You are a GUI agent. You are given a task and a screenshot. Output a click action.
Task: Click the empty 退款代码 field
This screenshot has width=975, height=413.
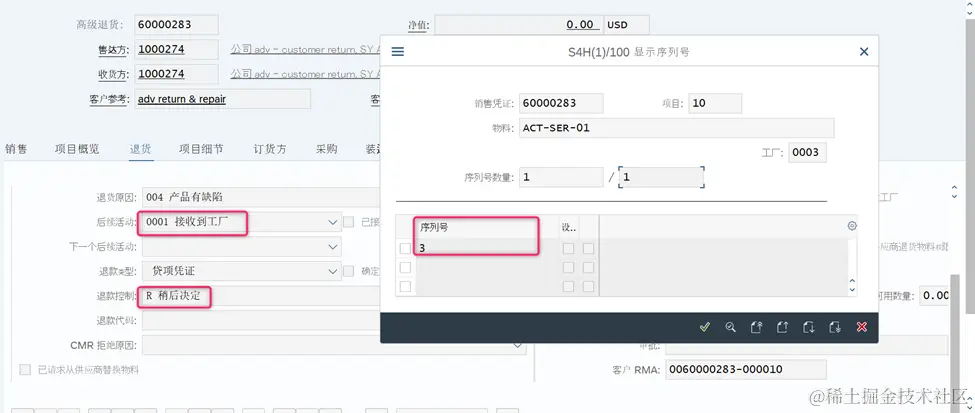[x=261, y=321]
